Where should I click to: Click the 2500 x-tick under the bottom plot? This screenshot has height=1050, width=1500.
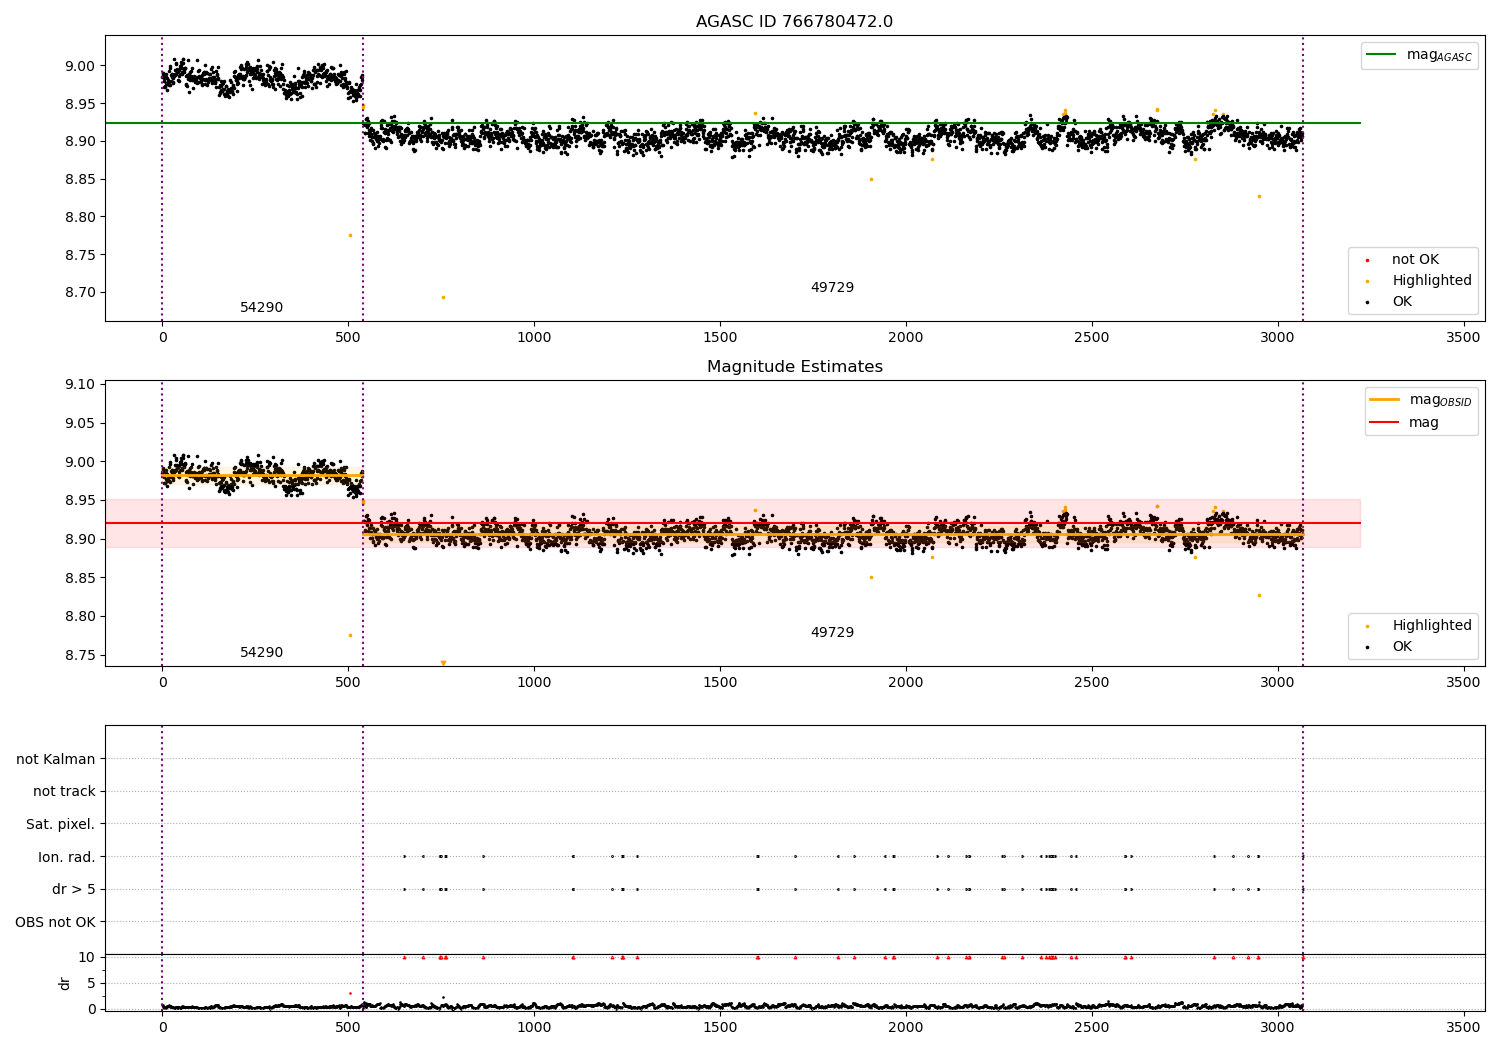[1092, 1026]
